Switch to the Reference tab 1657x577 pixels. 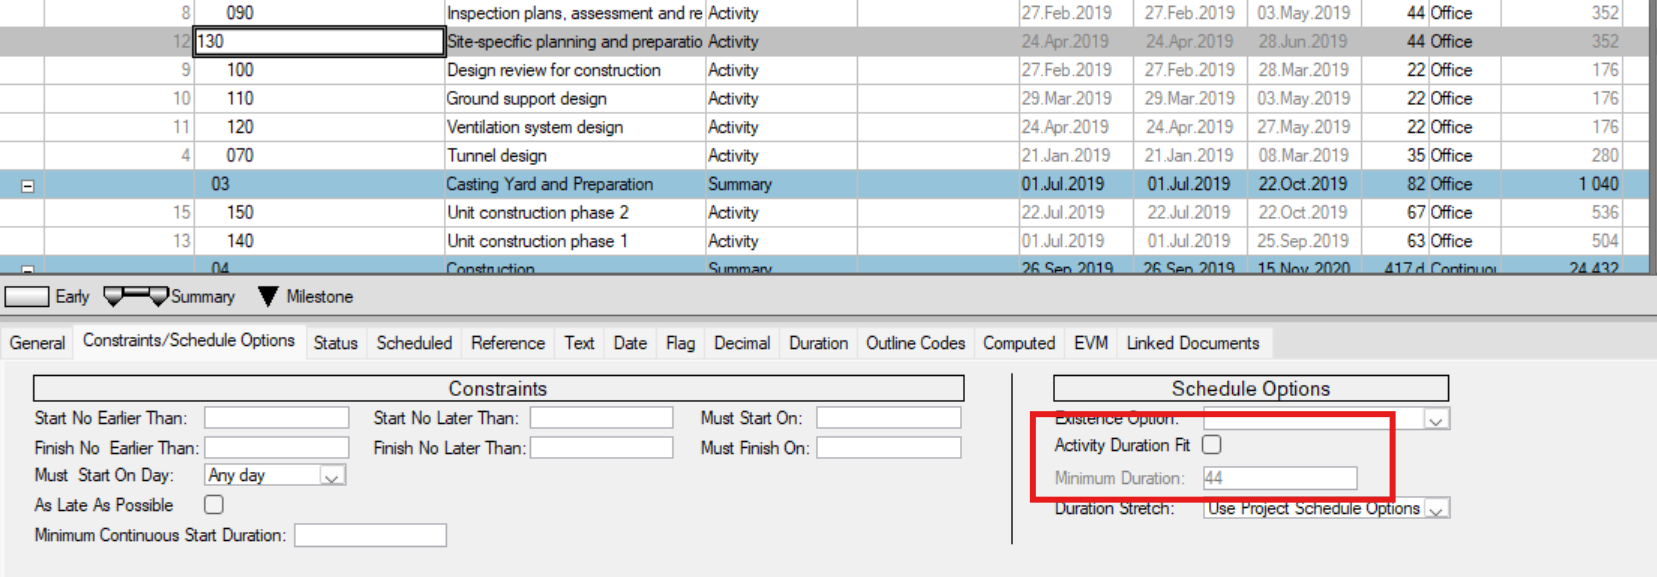508,343
